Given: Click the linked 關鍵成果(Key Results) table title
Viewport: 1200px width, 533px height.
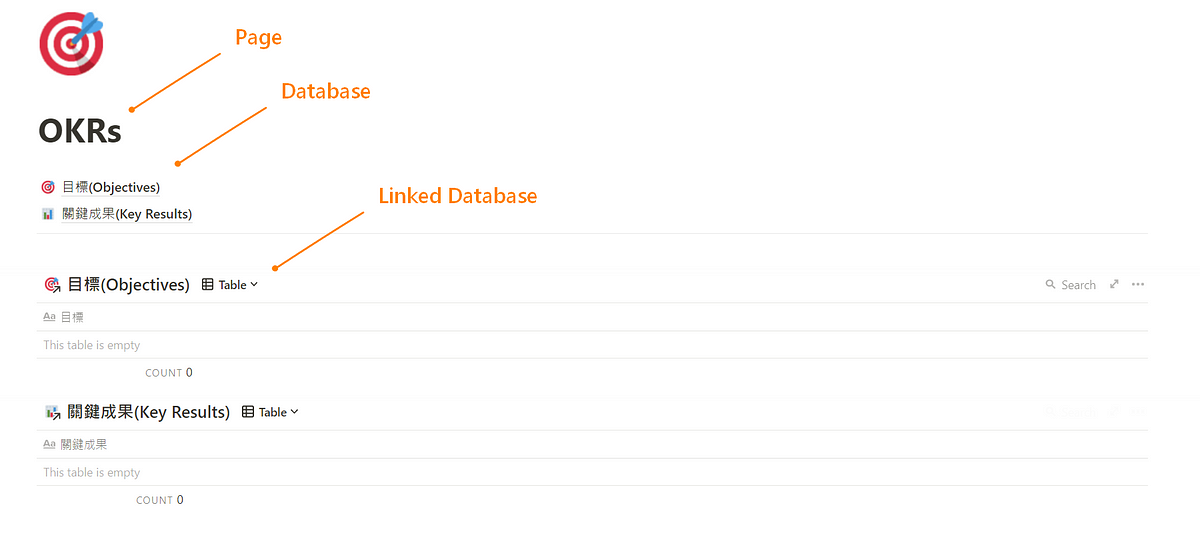Looking at the screenshot, I should (148, 412).
